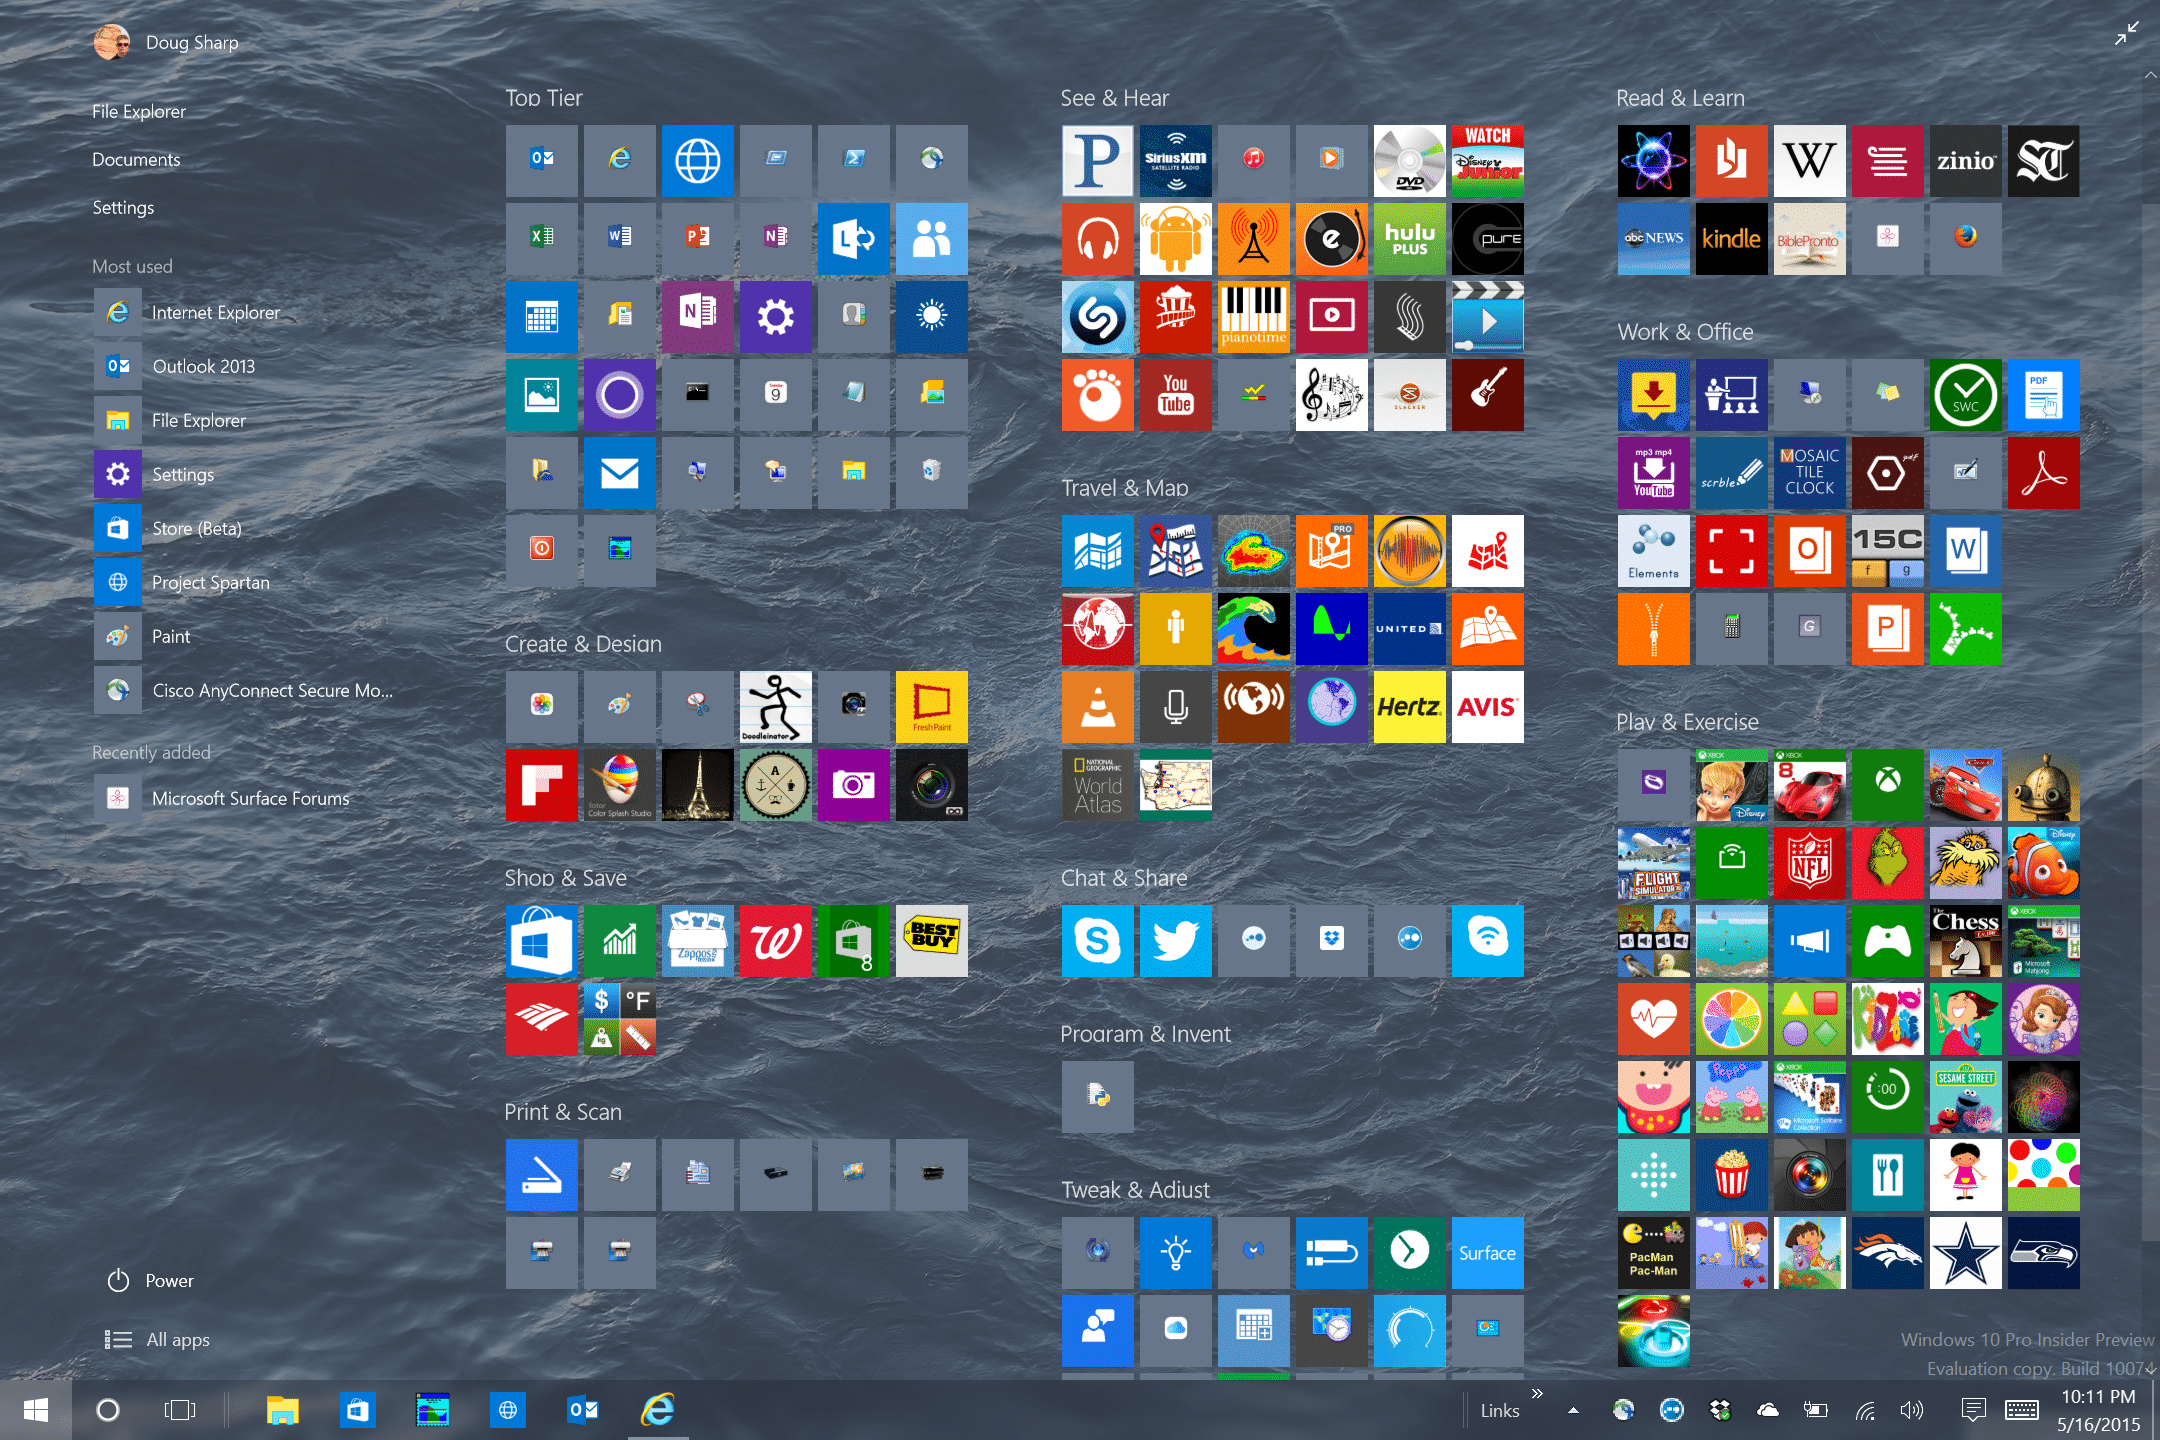Screen dimensions: 2160x1440
Task: Open the ABC News tile
Action: pyautogui.click(x=1653, y=239)
